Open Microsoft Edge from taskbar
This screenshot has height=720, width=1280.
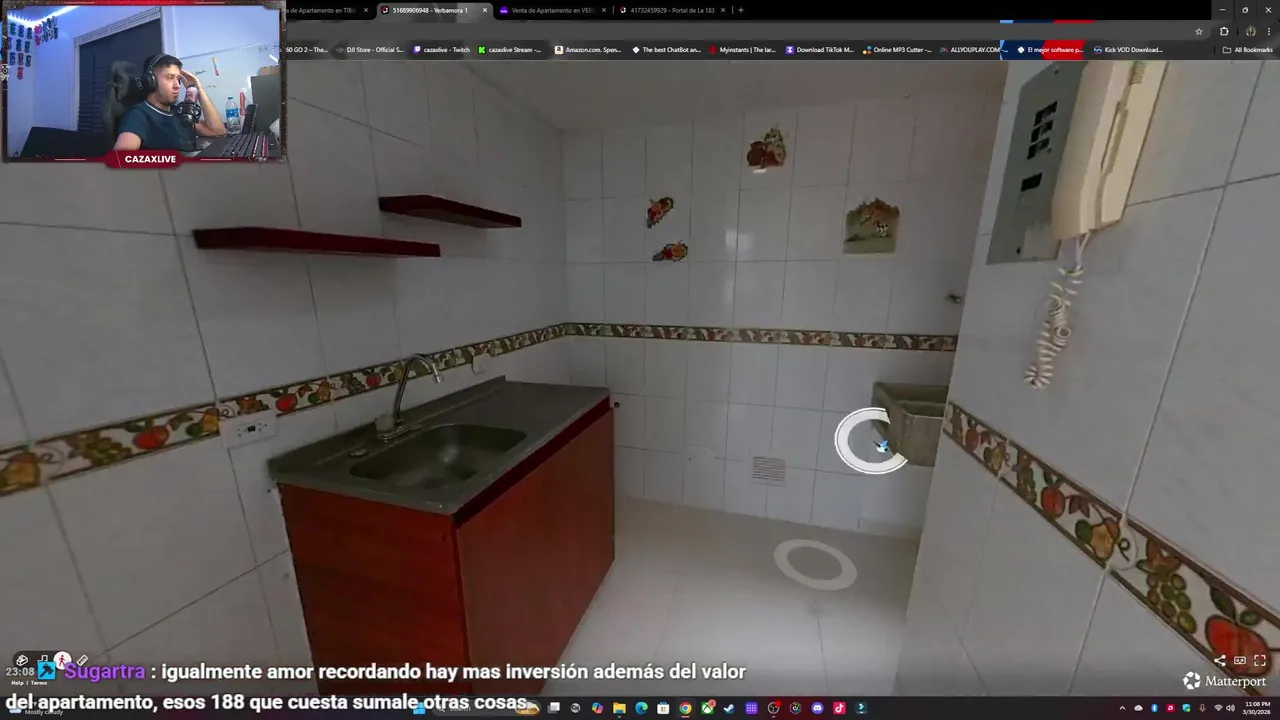pos(641,708)
